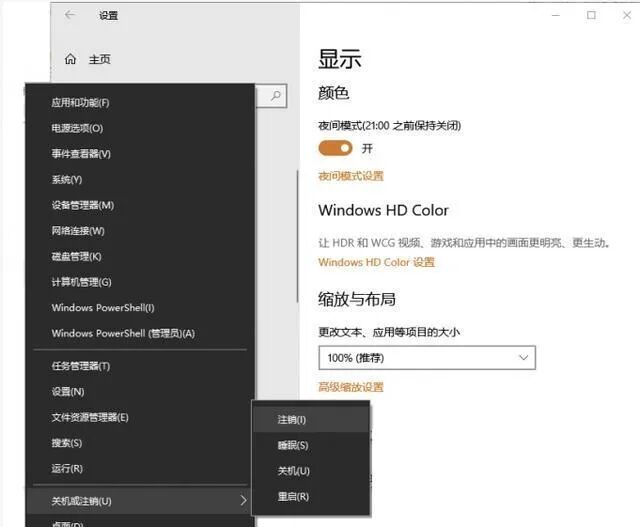This screenshot has height=527, width=640.
Task: Select 计算机管理(G)
Action: [140, 282]
